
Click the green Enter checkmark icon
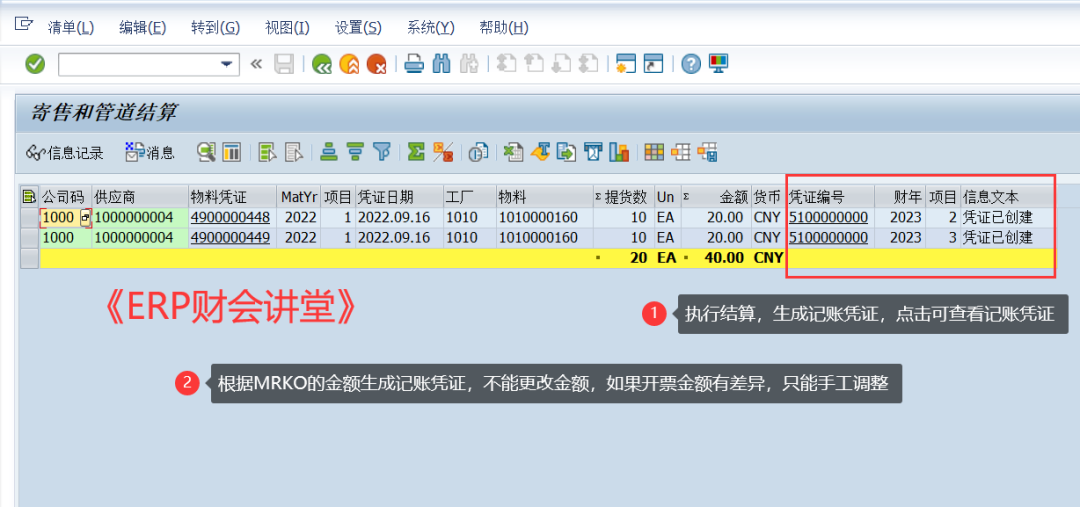click(35, 64)
